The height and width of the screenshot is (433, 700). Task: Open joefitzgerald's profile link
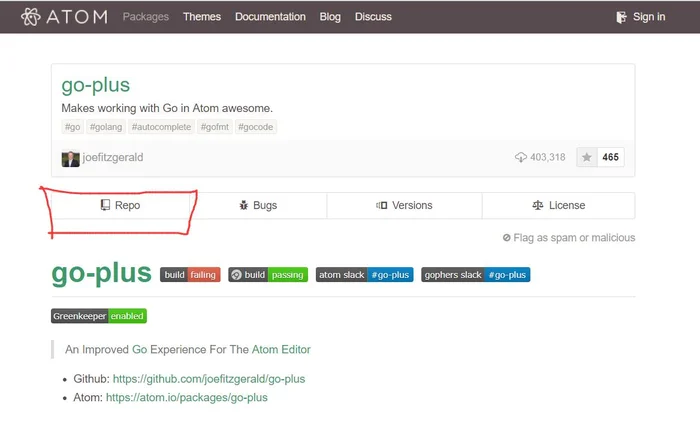[113, 158]
